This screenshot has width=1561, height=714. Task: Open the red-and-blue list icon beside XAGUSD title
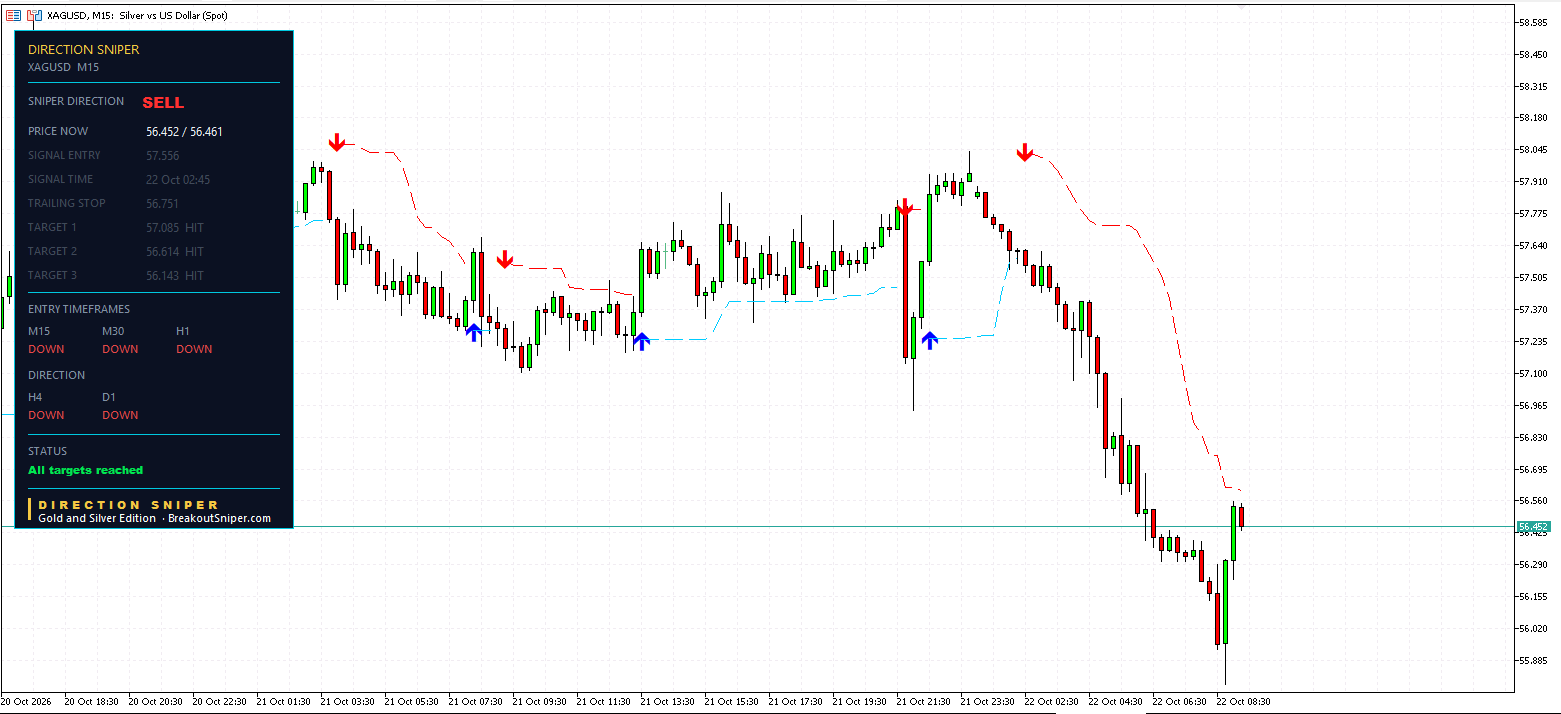click(x=13, y=16)
